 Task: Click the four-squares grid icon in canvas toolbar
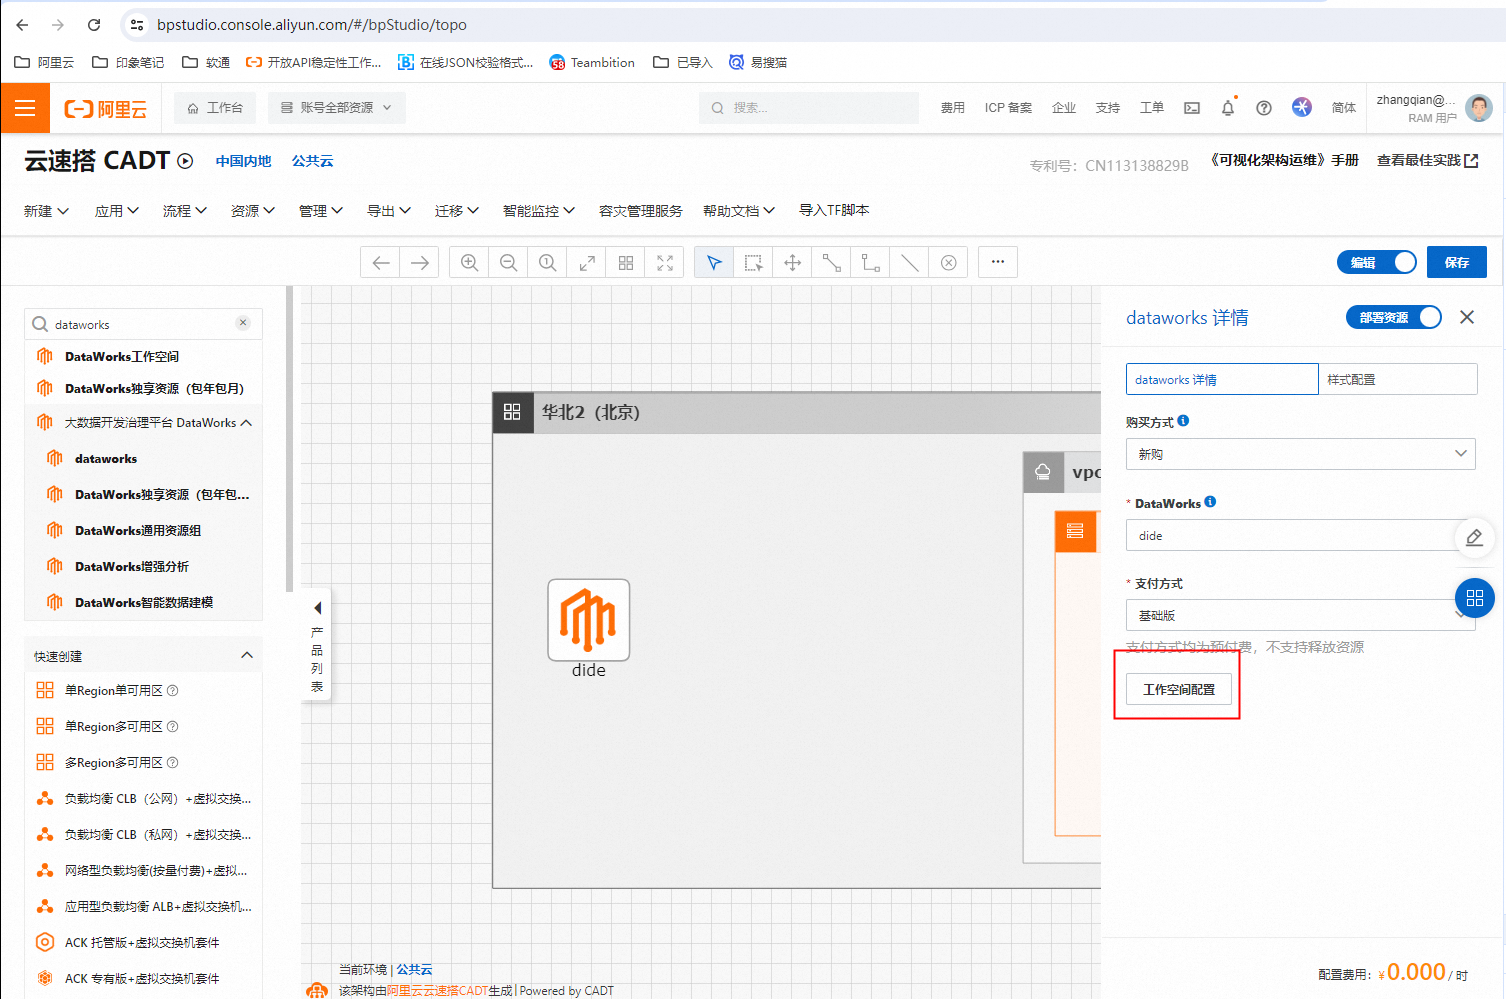(x=626, y=263)
